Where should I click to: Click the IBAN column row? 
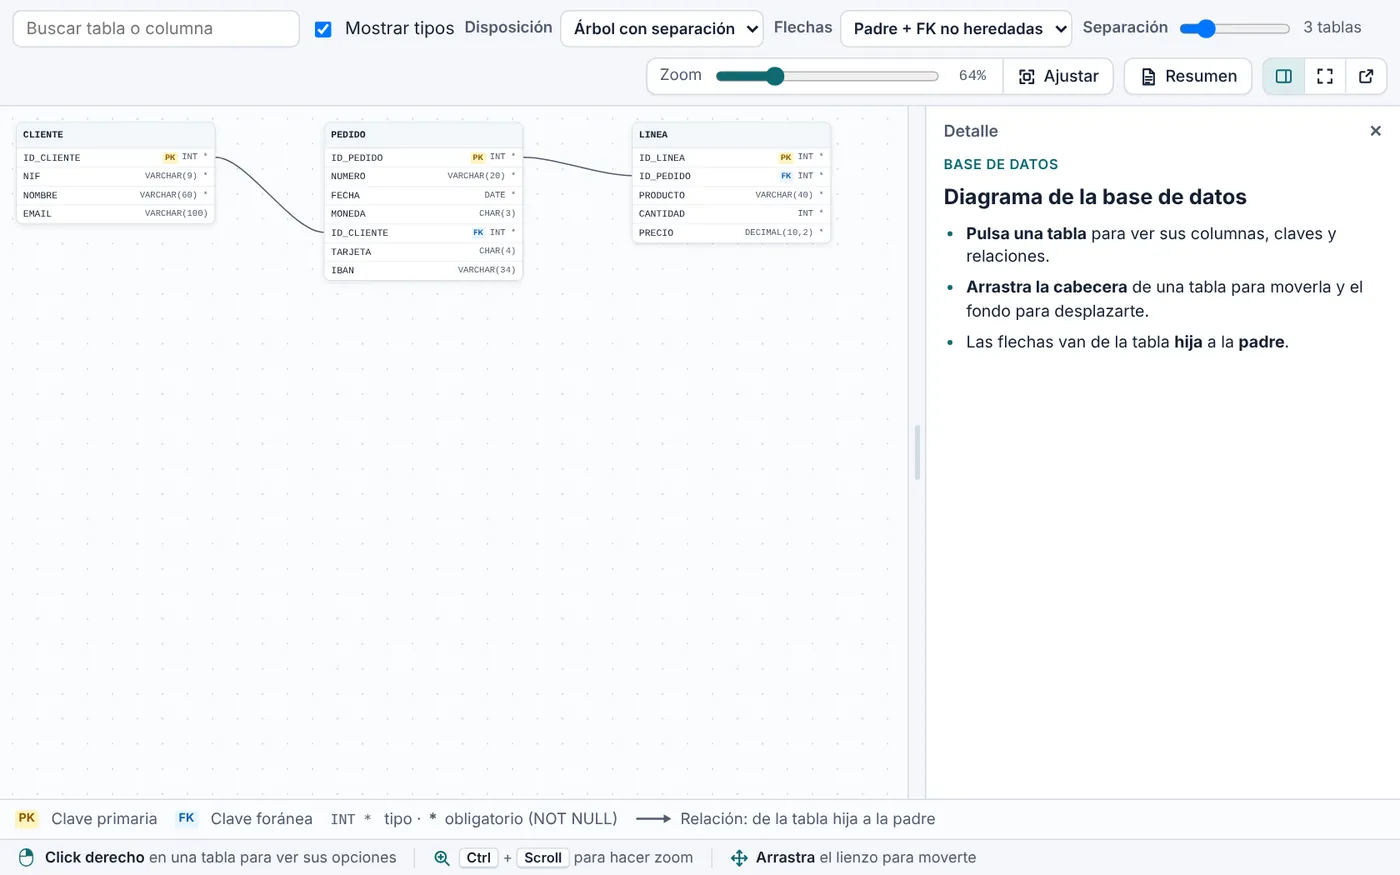(424, 270)
